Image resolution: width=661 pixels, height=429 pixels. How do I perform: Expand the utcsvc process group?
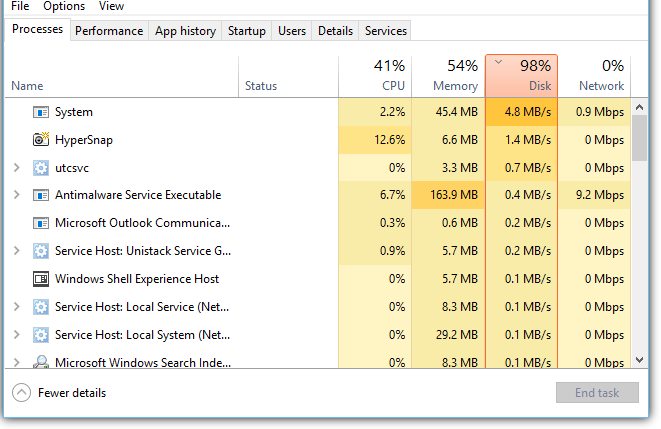(16, 168)
